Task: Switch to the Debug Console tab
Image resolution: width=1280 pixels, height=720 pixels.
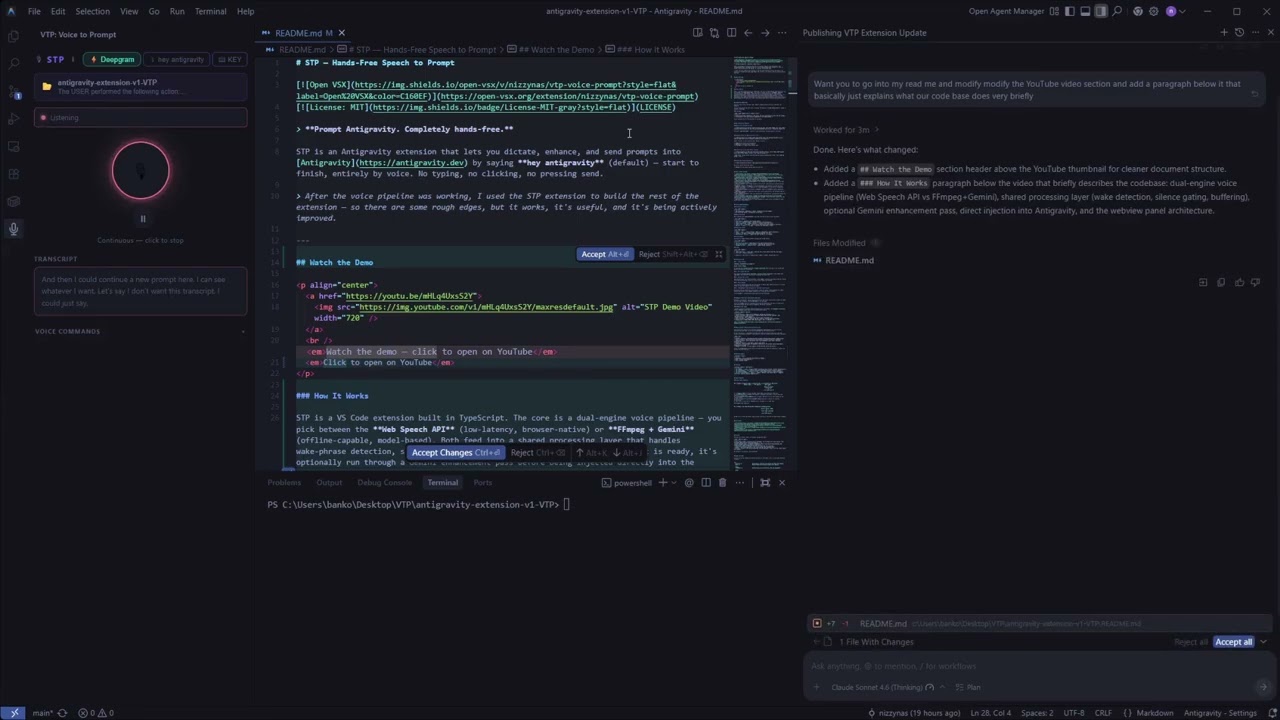Action: click(384, 483)
